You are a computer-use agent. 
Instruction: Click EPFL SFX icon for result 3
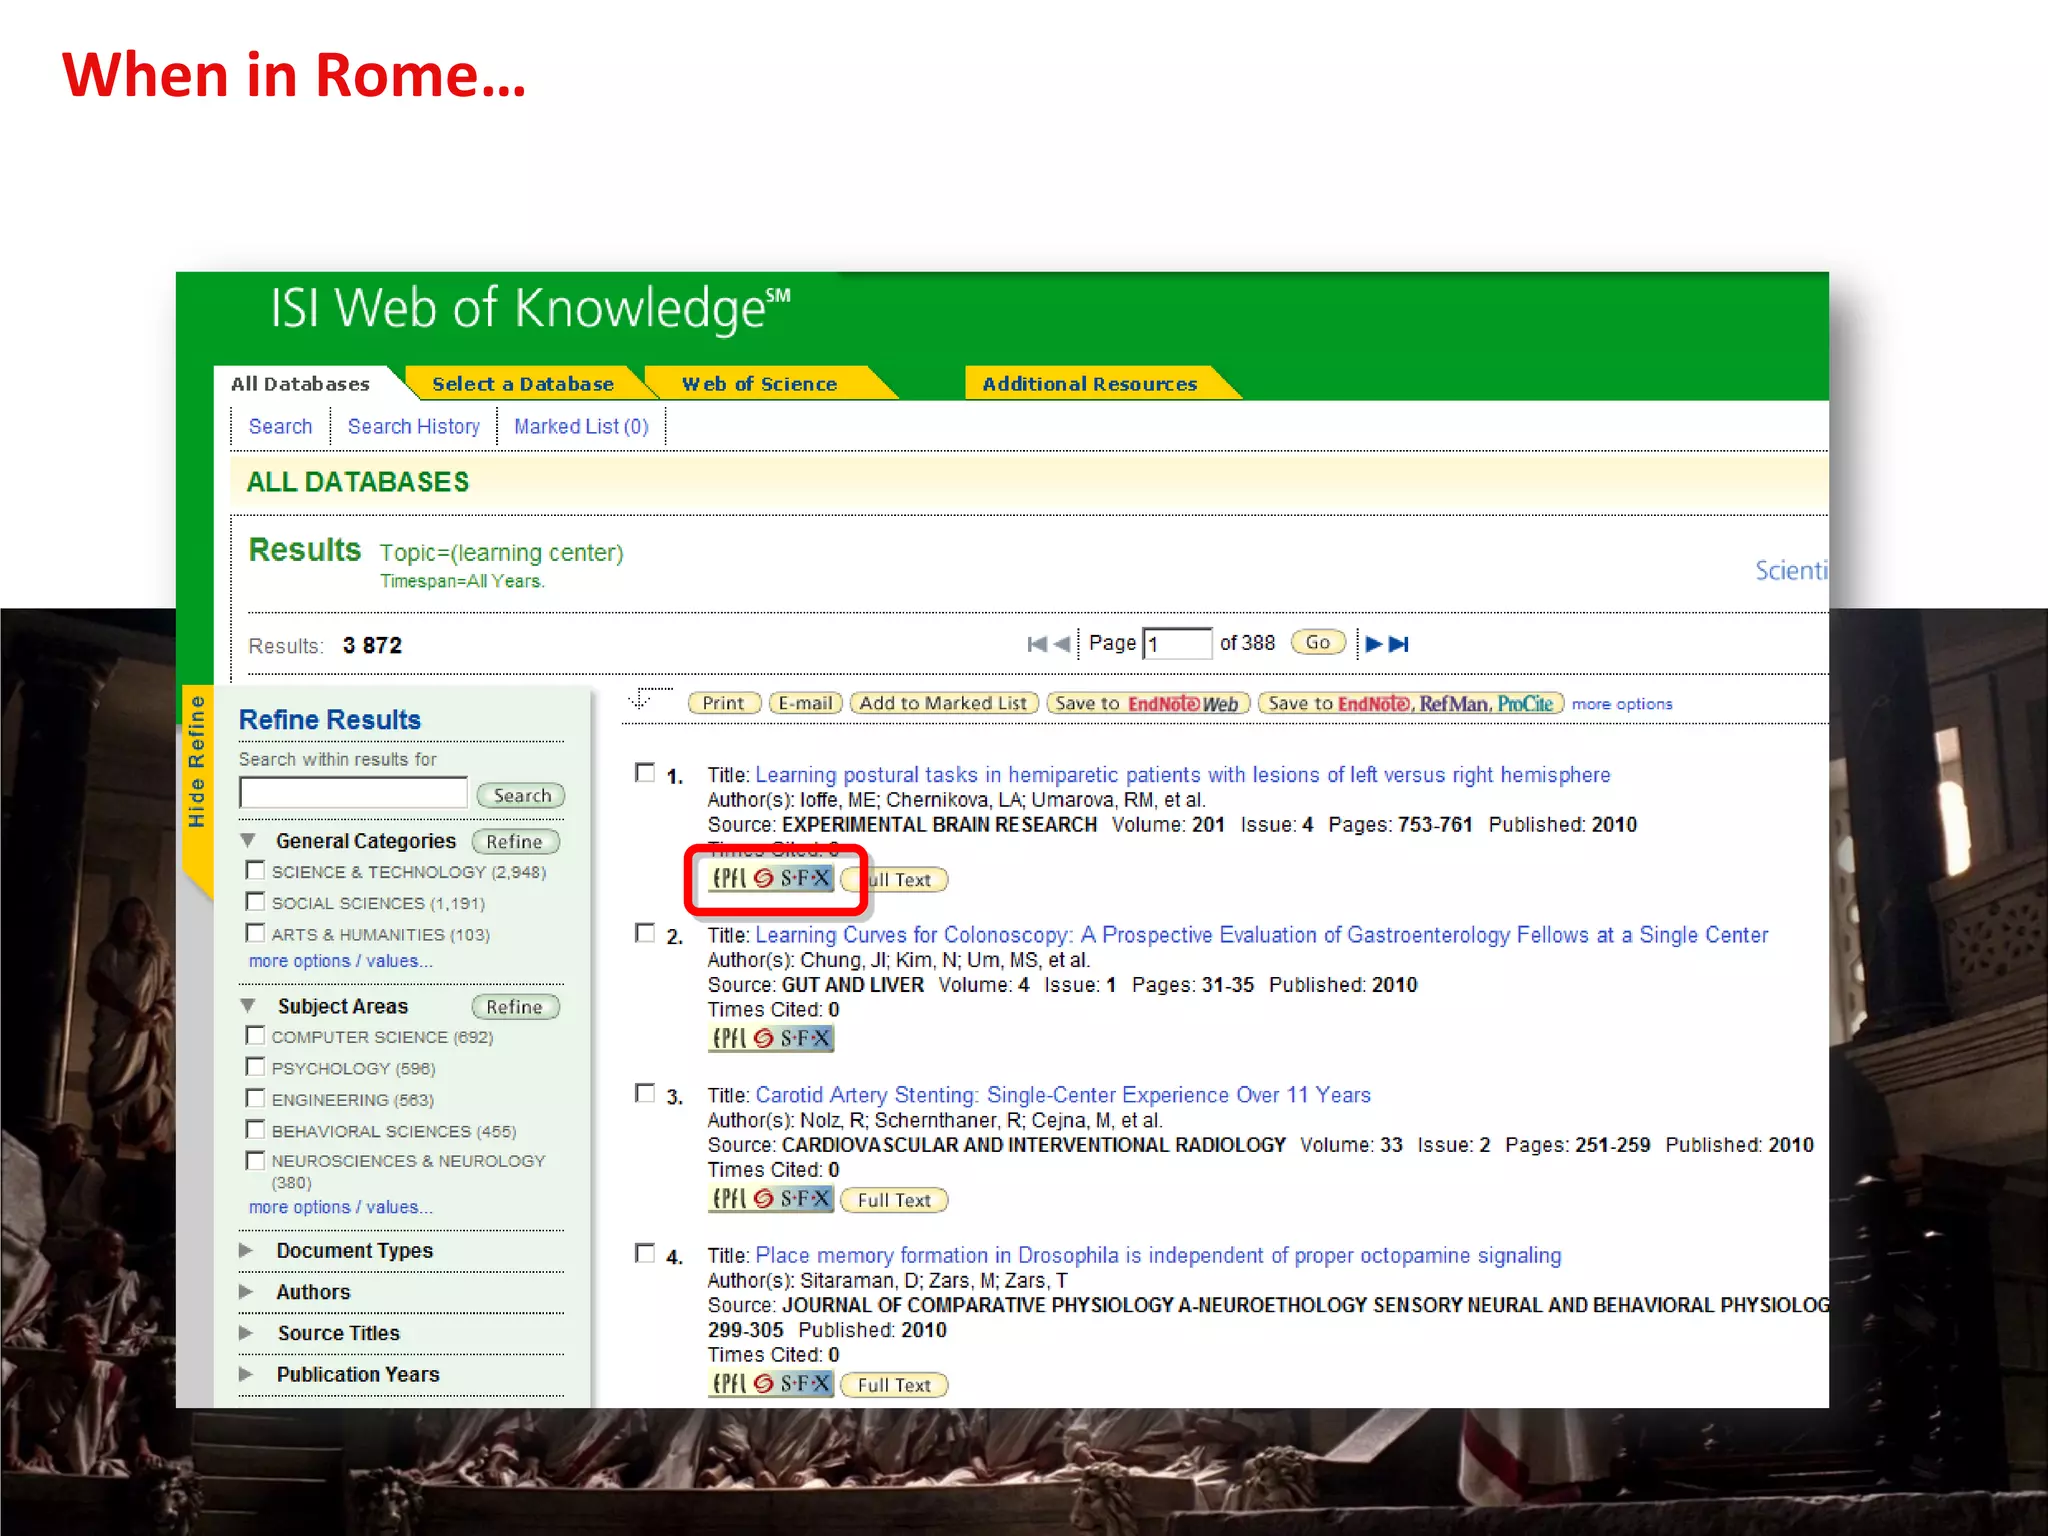click(x=771, y=1198)
